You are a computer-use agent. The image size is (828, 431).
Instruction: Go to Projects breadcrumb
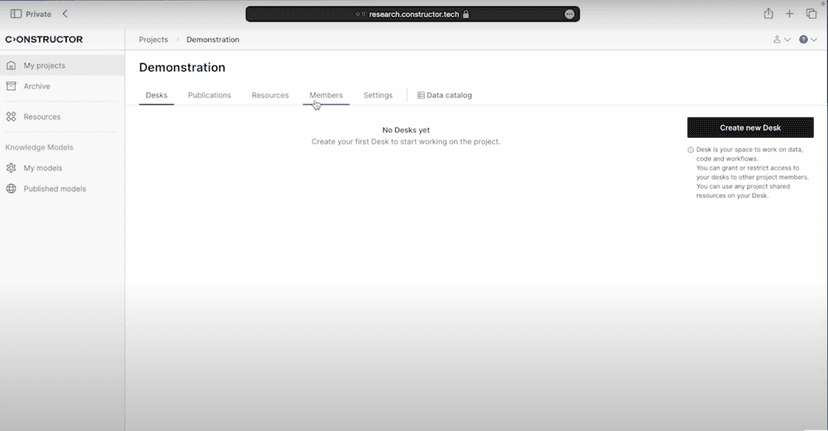tap(153, 40)
